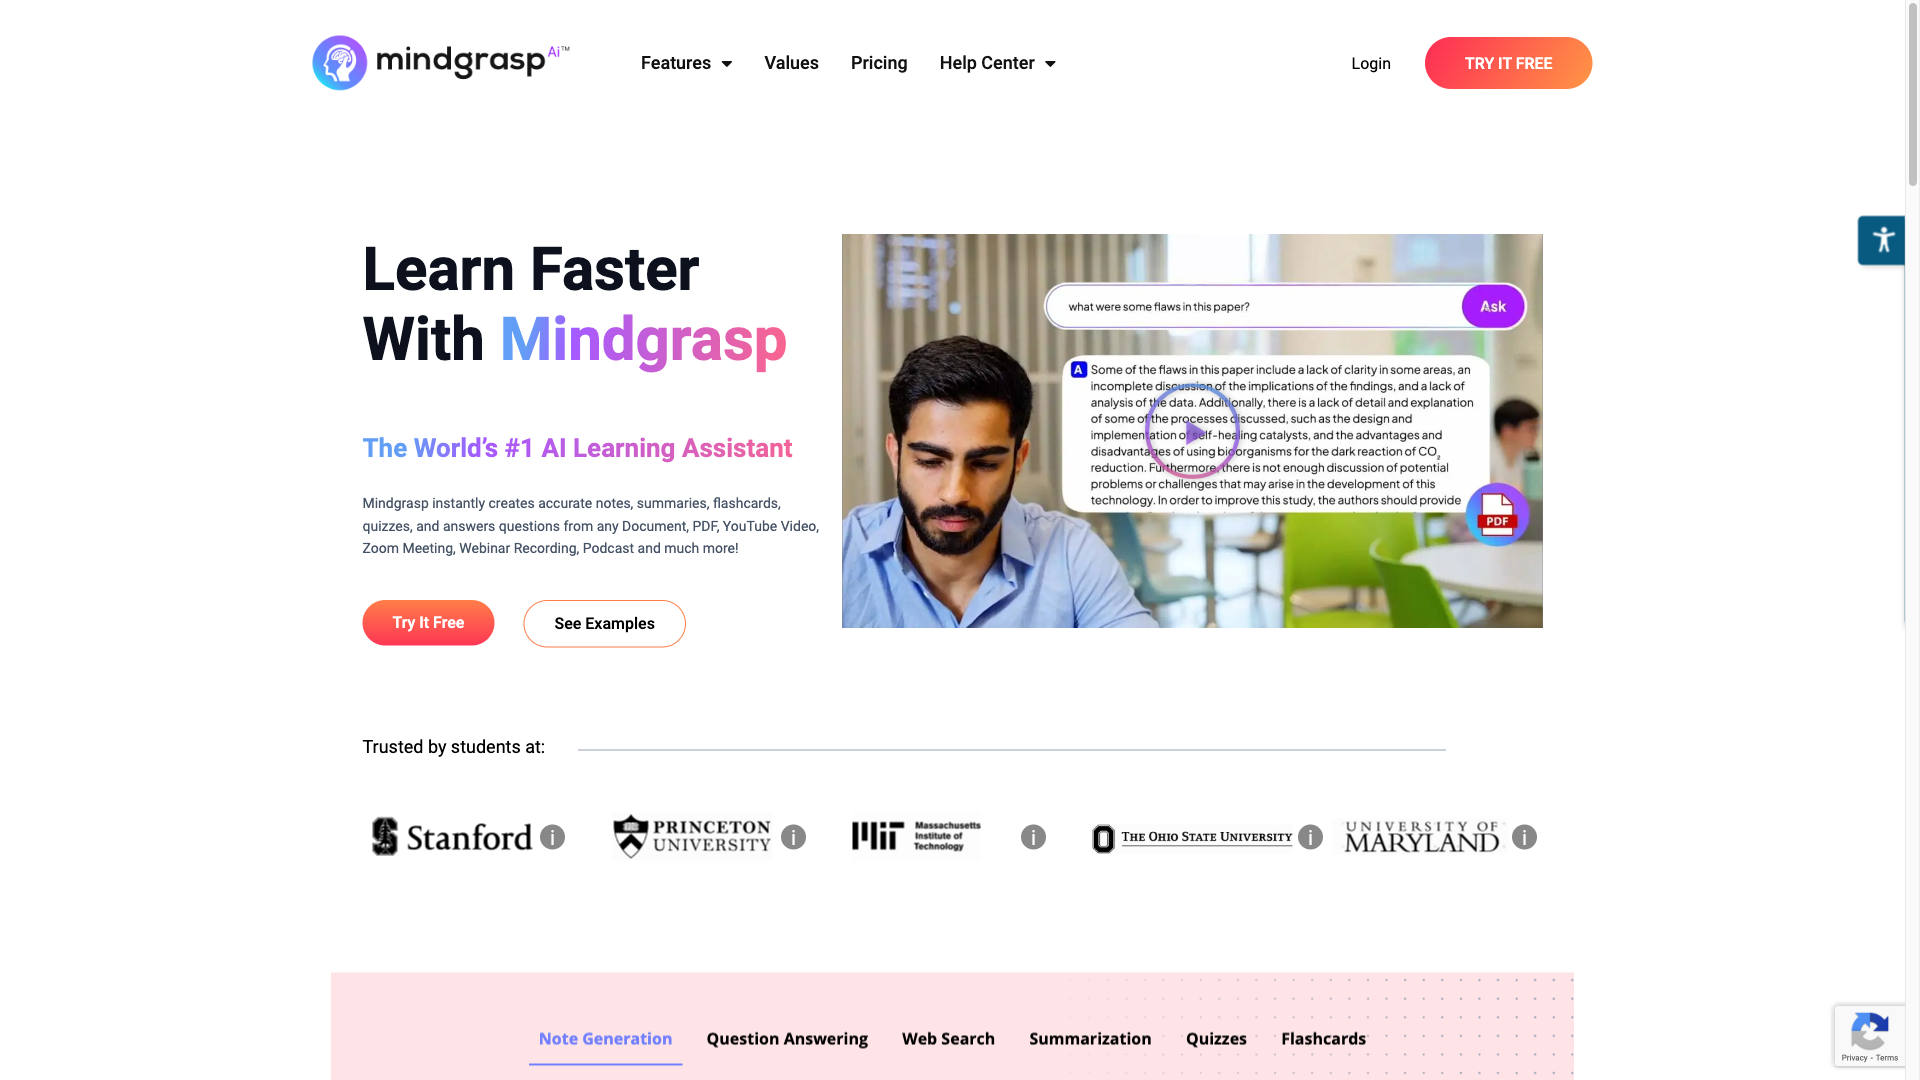Open the Values page link

tap(791, 62)
